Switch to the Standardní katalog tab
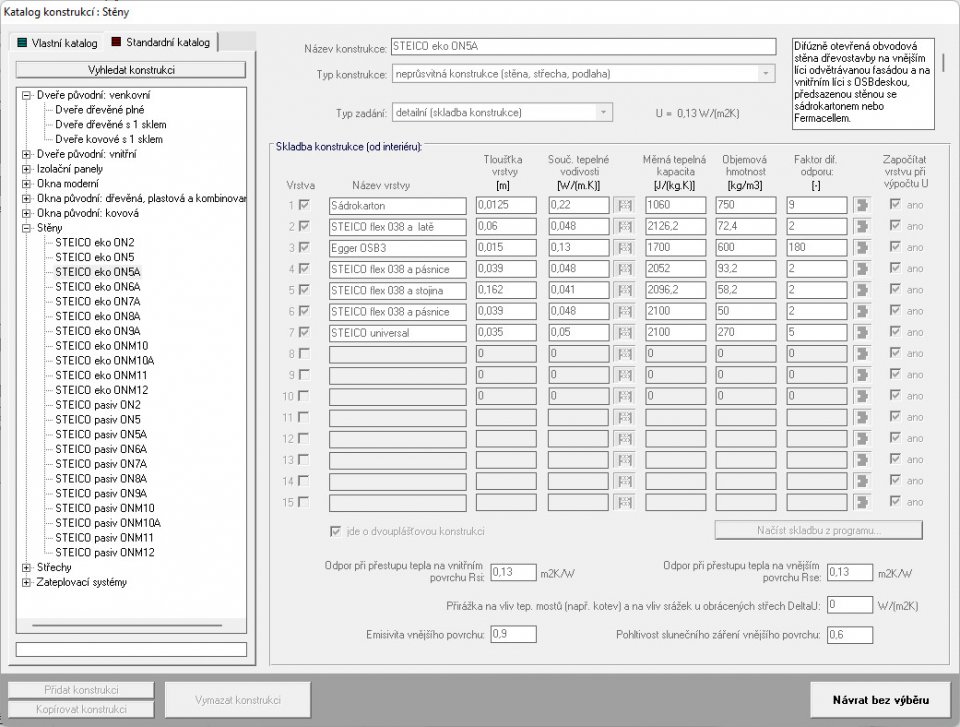This screenshot has height=727, width=960. click(161, 42)
